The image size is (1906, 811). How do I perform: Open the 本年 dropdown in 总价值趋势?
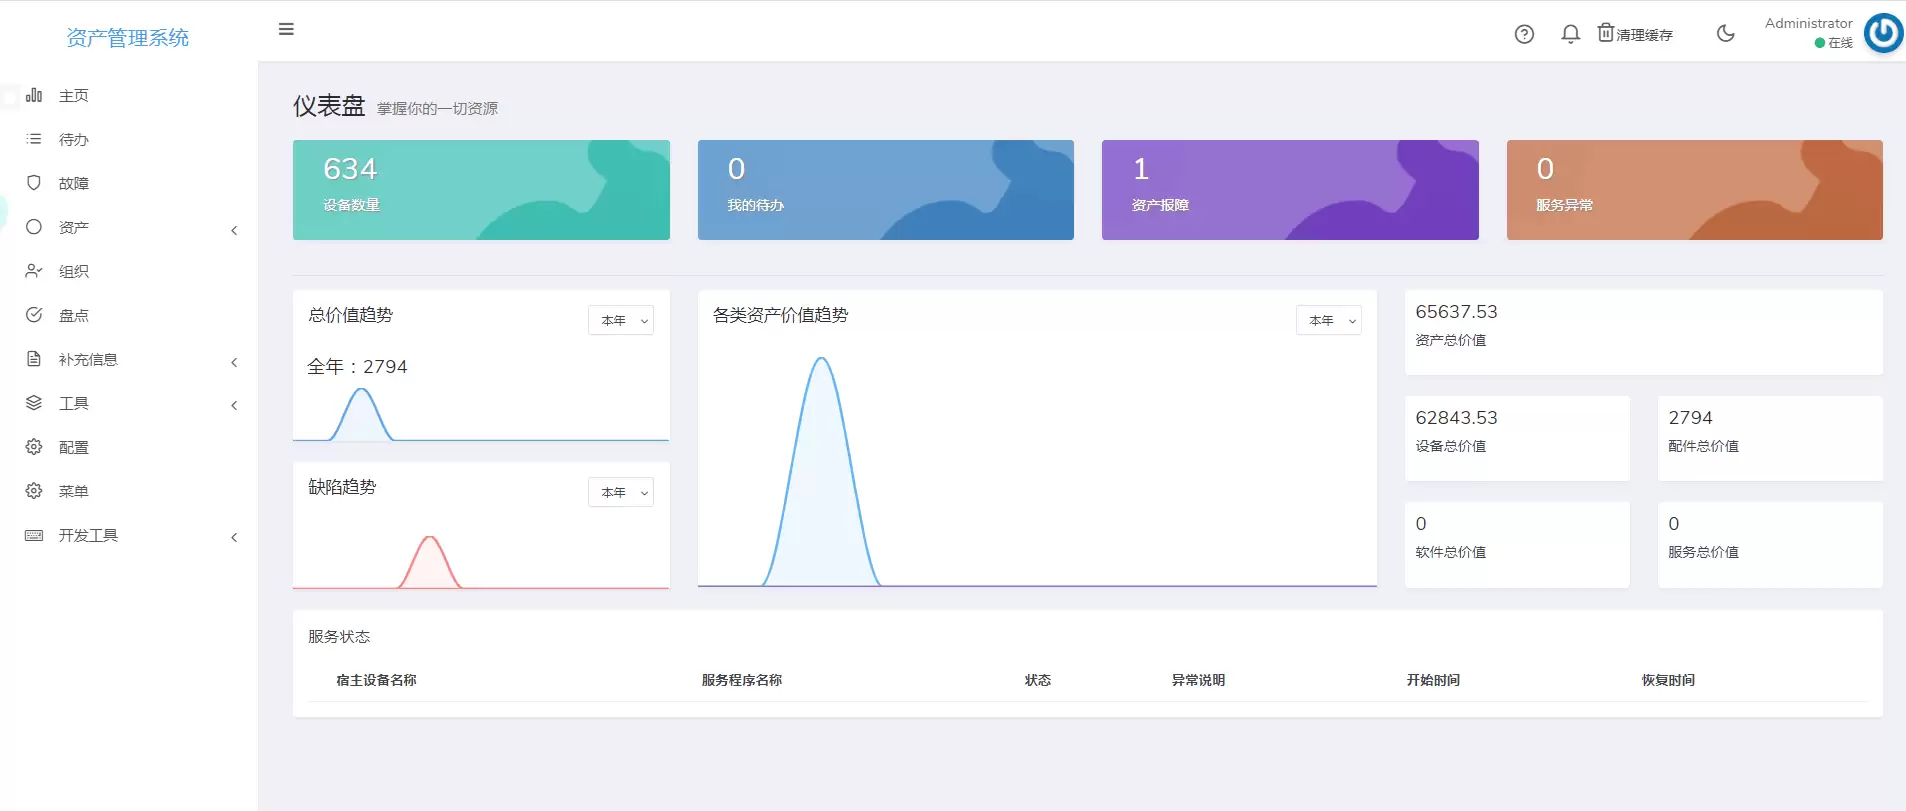pos(621,320)
